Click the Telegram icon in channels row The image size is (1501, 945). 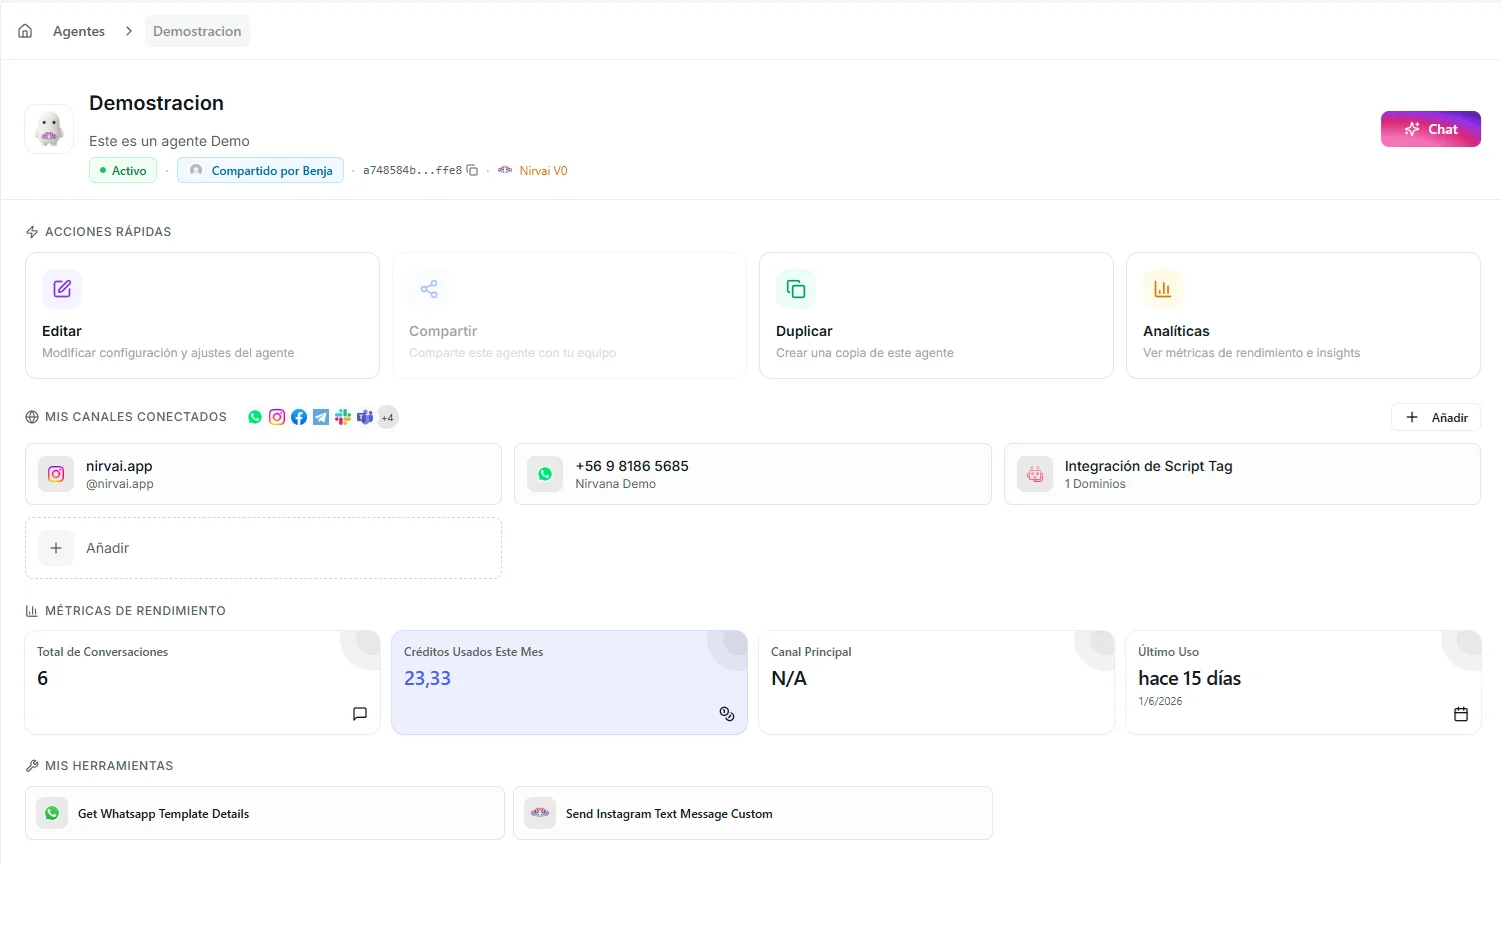pyautogui.click(x=321, y=417)
